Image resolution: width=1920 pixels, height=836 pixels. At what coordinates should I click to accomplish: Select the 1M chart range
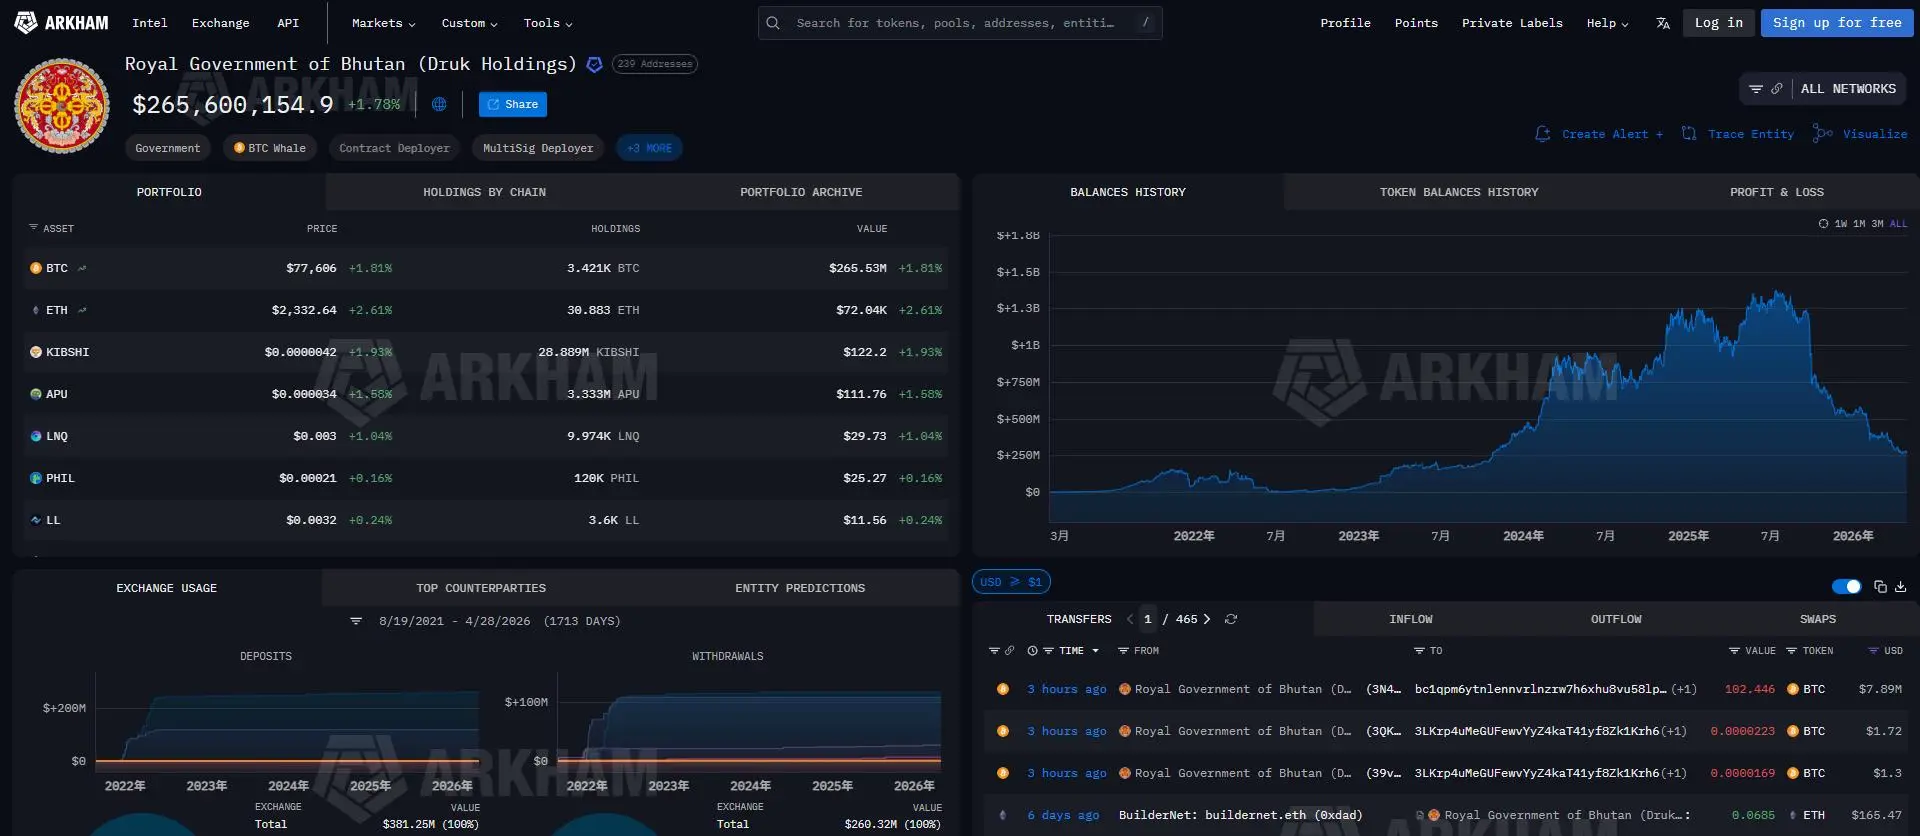click(1859, 224)
